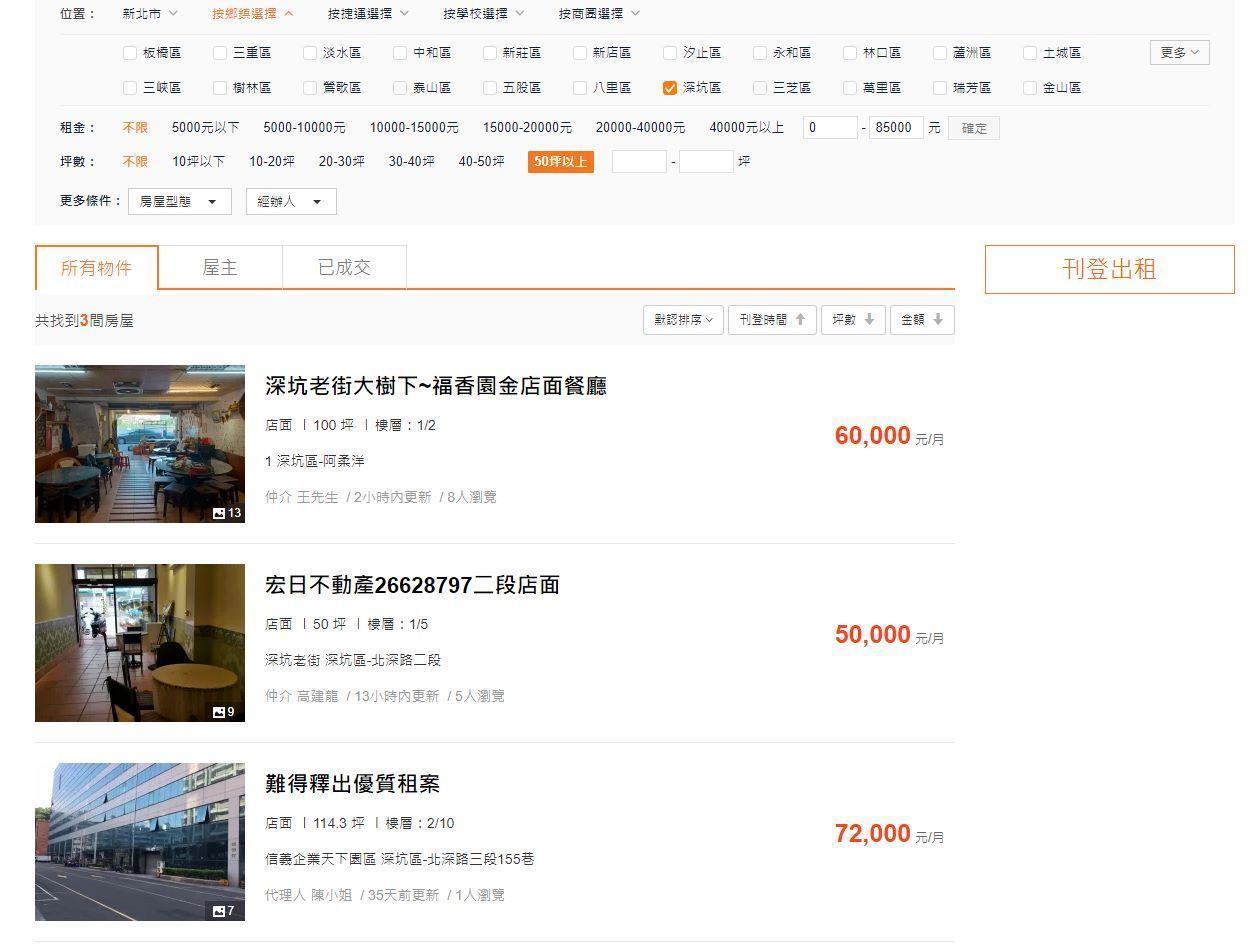
Task: Click the maximum 坪 area input field
Action: click(x=706, y=162)
